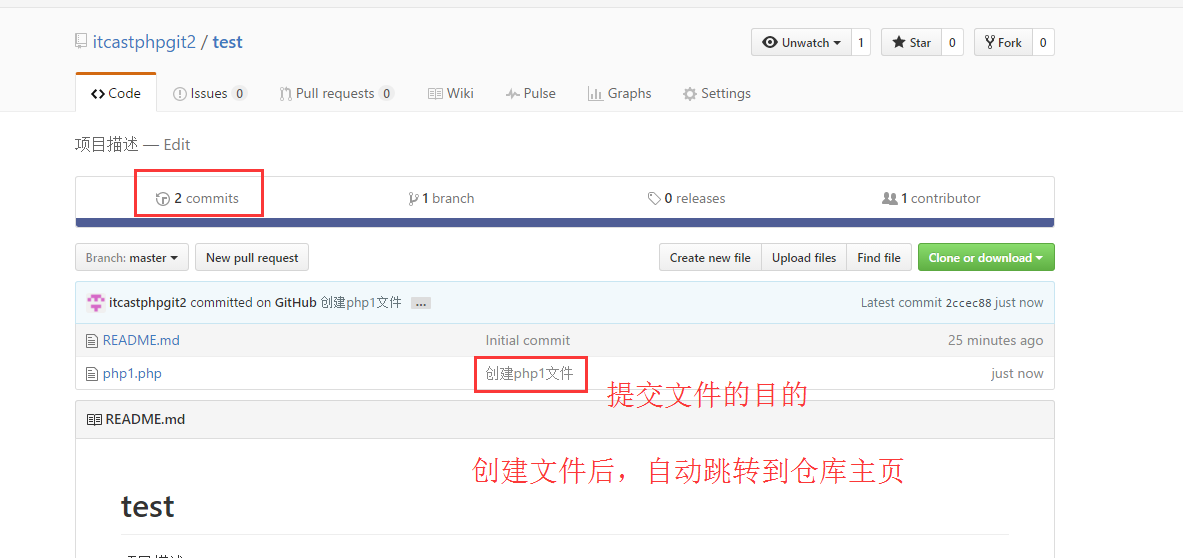Viewport: 1183px width, 558px height.
Task: Click the forks count 0
Action: pos(1043,42)
